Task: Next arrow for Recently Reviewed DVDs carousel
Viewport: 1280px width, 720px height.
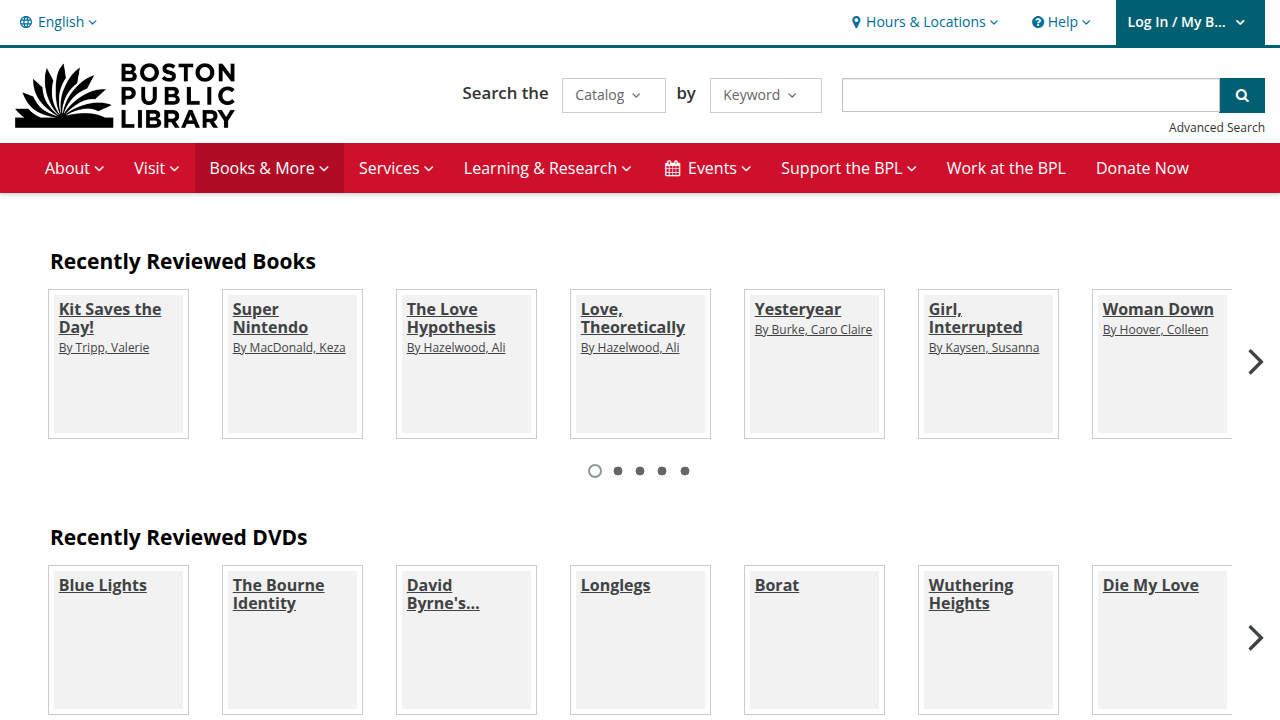Action: tap(1255, 638)
